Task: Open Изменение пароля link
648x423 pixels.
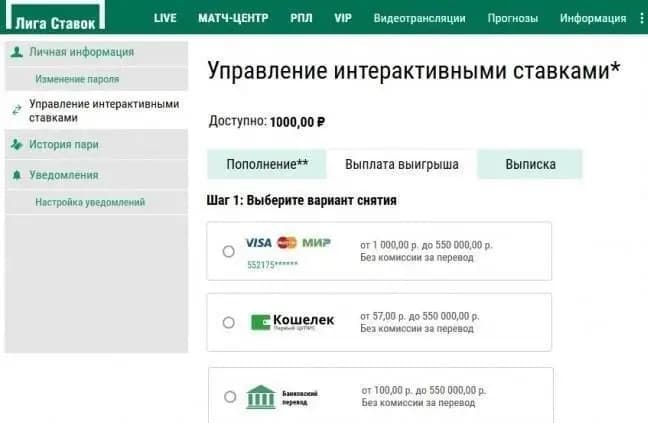Action: (77, 78)
